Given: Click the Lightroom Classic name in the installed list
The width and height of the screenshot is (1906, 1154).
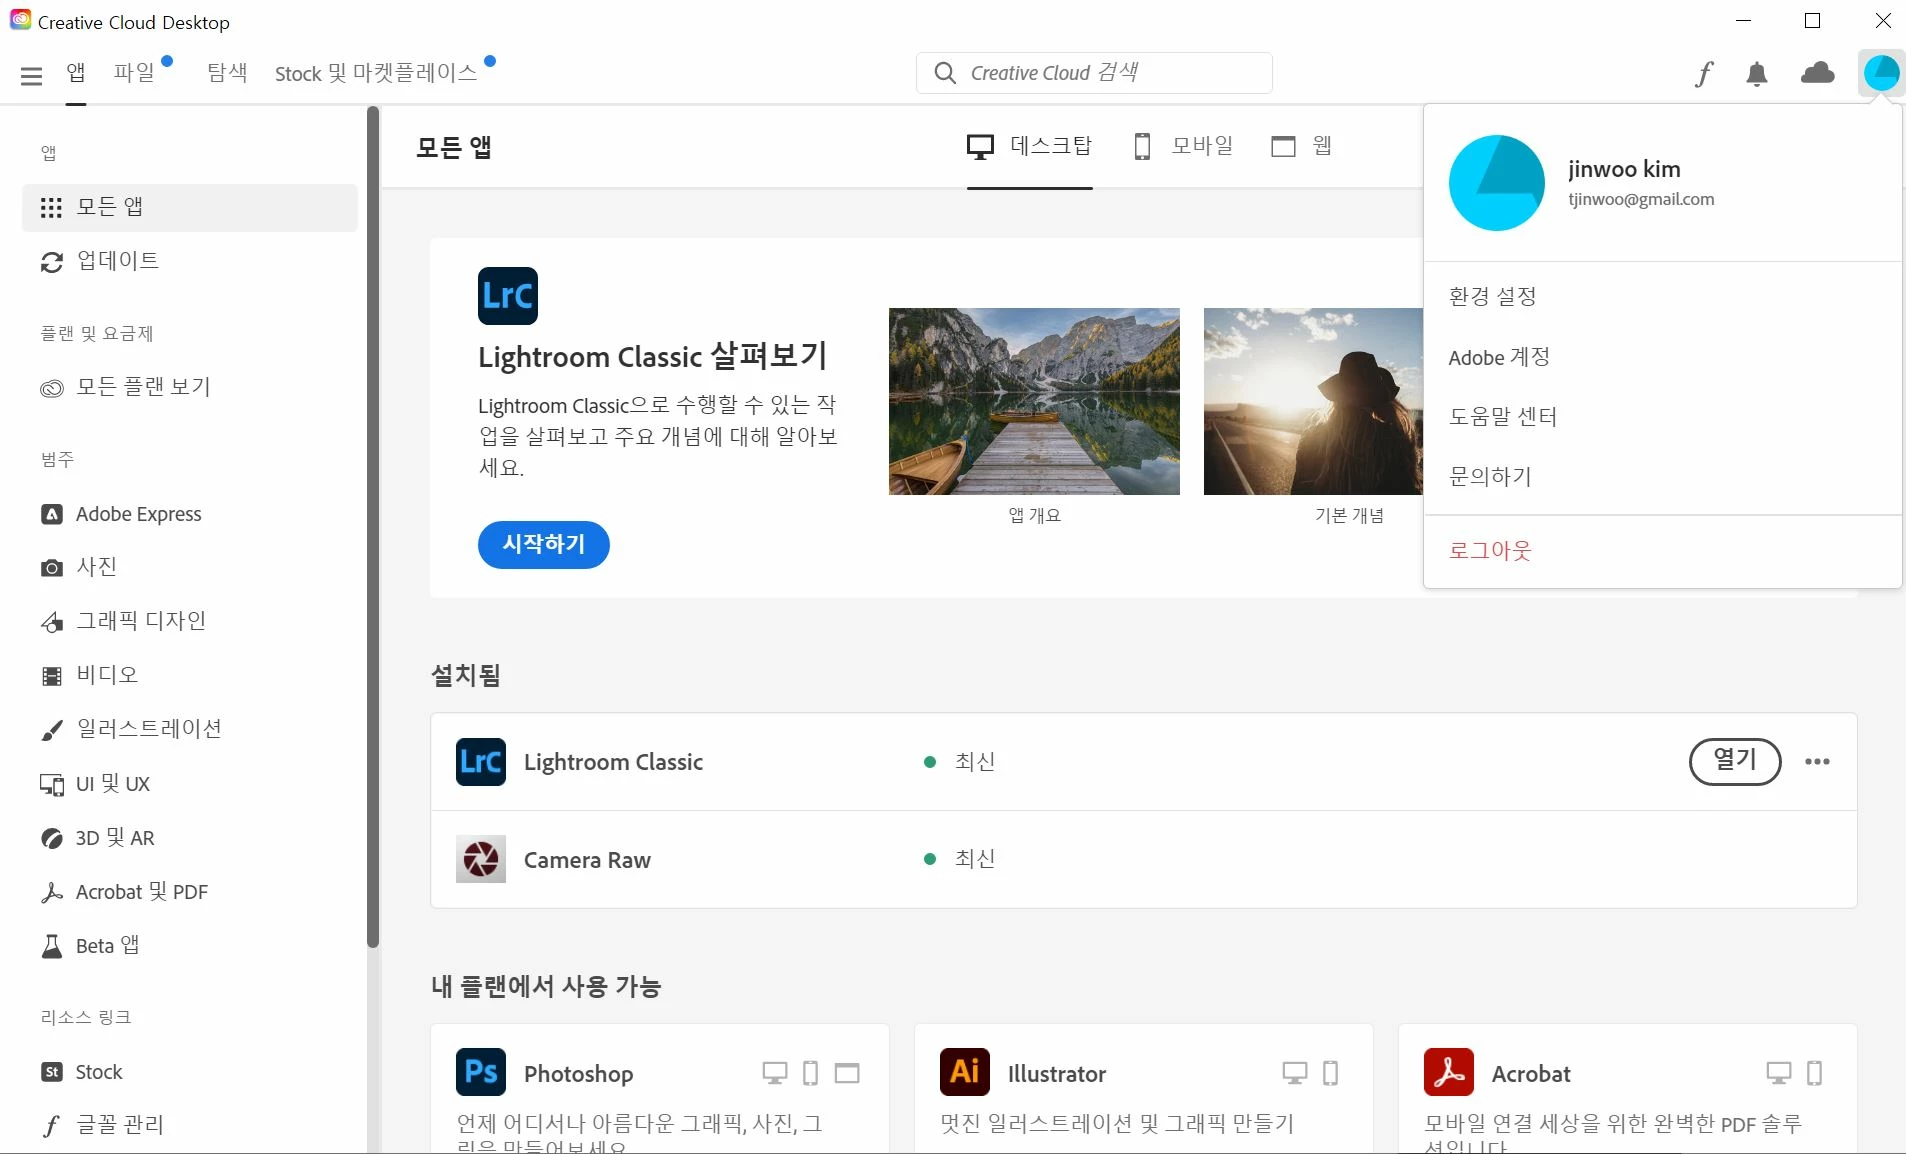Looking at the screenshot, I should [613, 762].
